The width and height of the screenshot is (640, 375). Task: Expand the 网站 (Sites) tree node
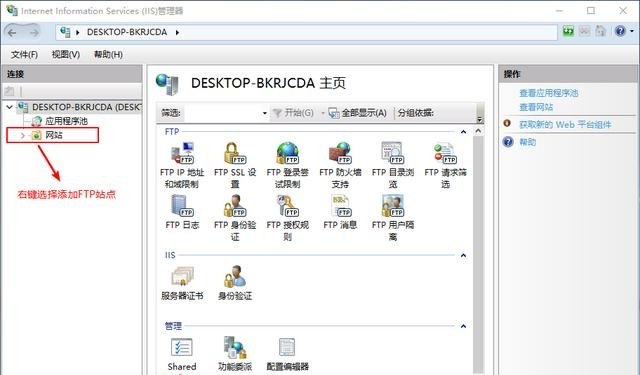click(x=23, y=135)
